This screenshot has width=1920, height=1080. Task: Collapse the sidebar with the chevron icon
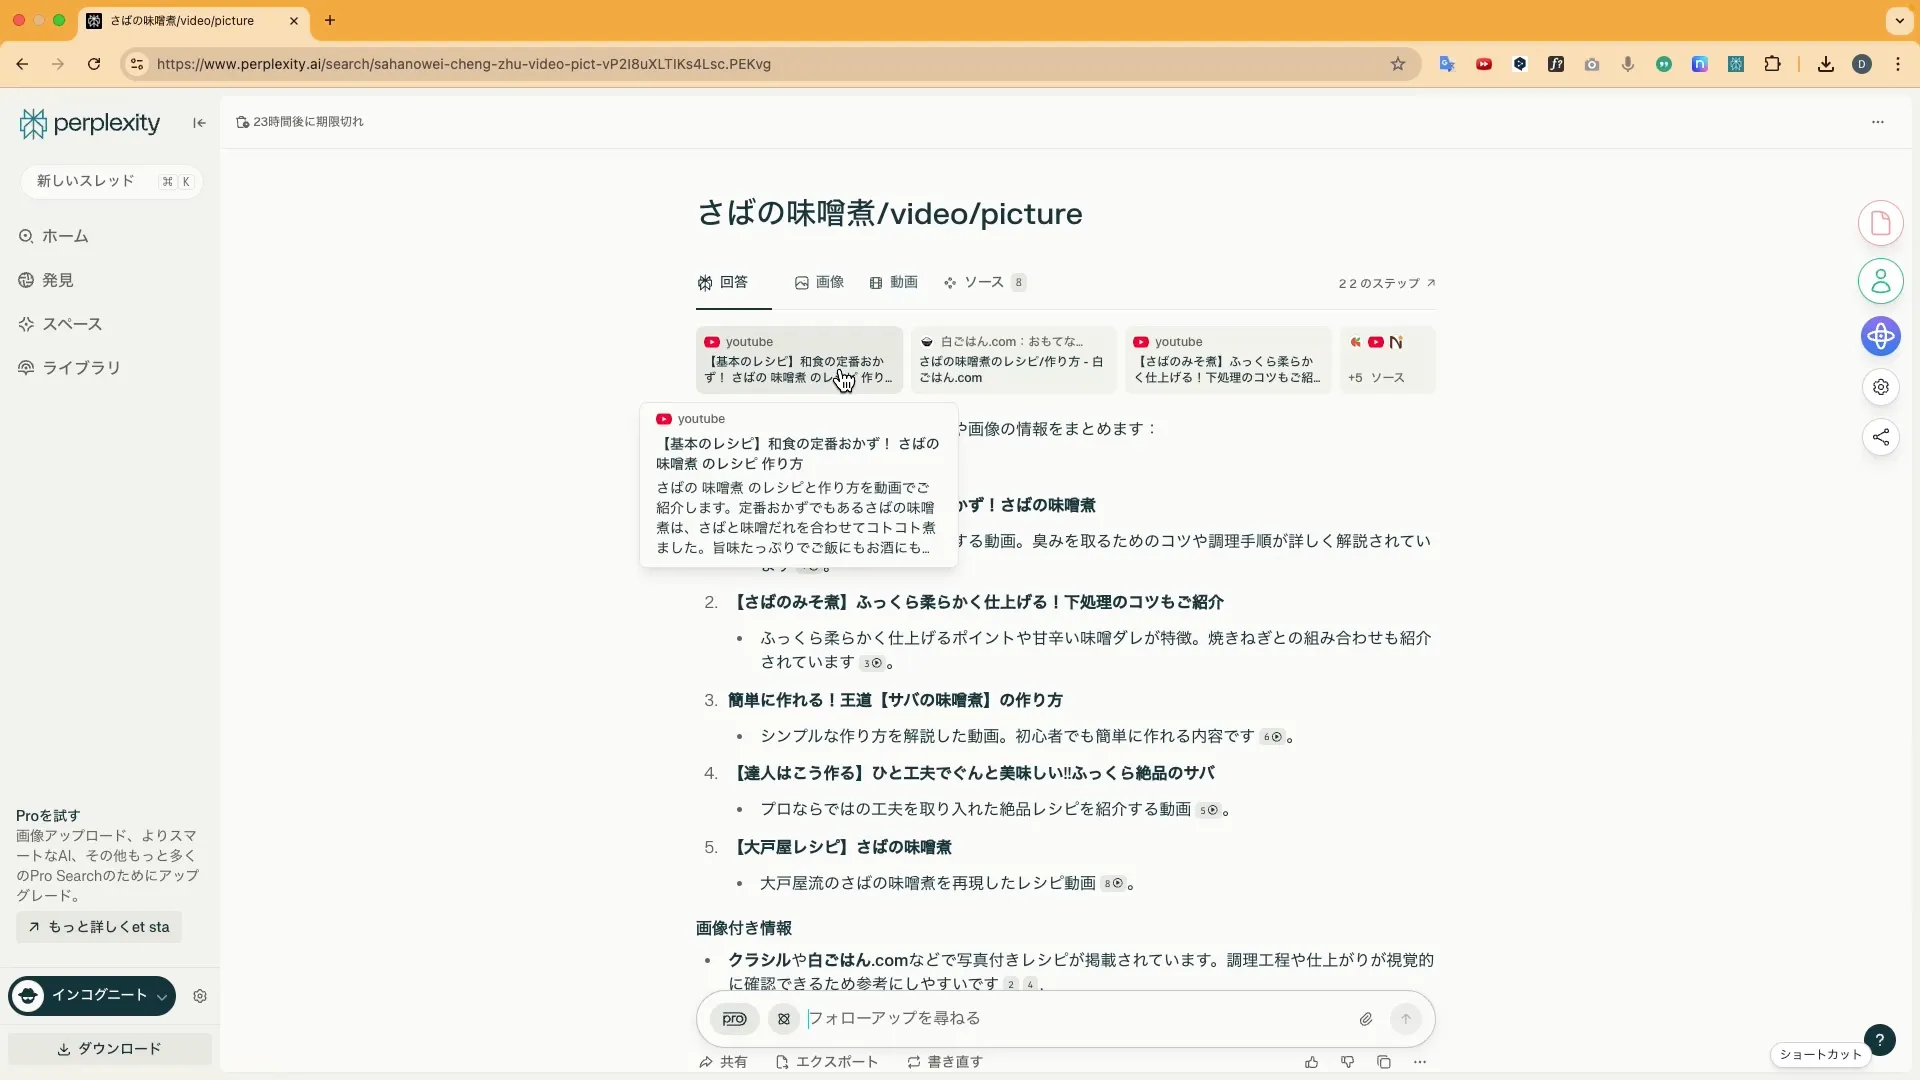click(x=197, y=122)
